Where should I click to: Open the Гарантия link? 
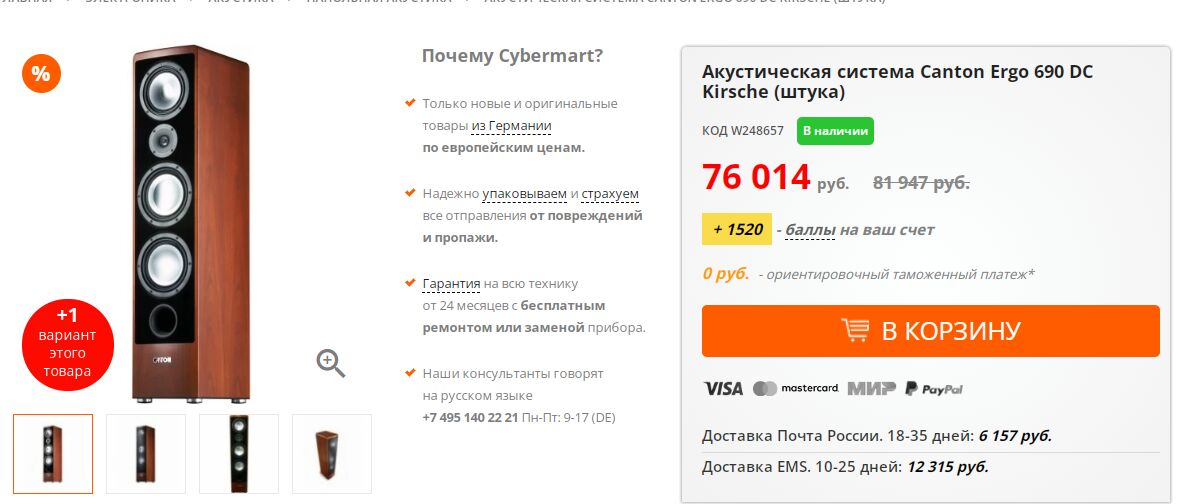tap(451, 284)
